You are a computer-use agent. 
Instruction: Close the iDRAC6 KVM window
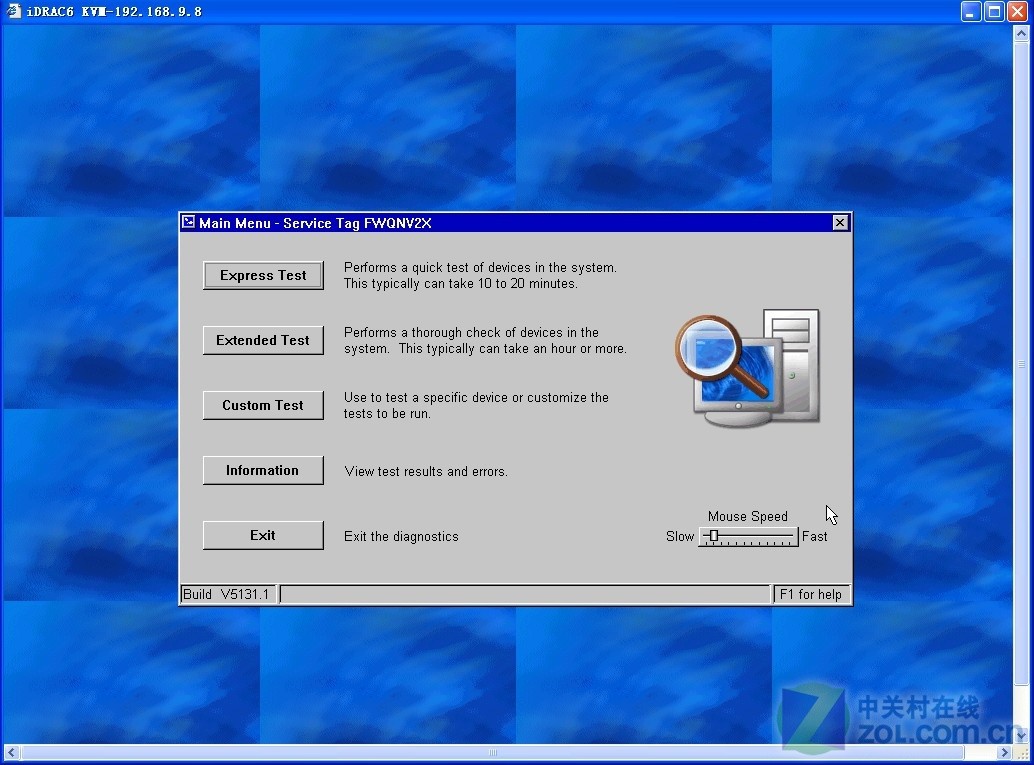coord(1017,11)
